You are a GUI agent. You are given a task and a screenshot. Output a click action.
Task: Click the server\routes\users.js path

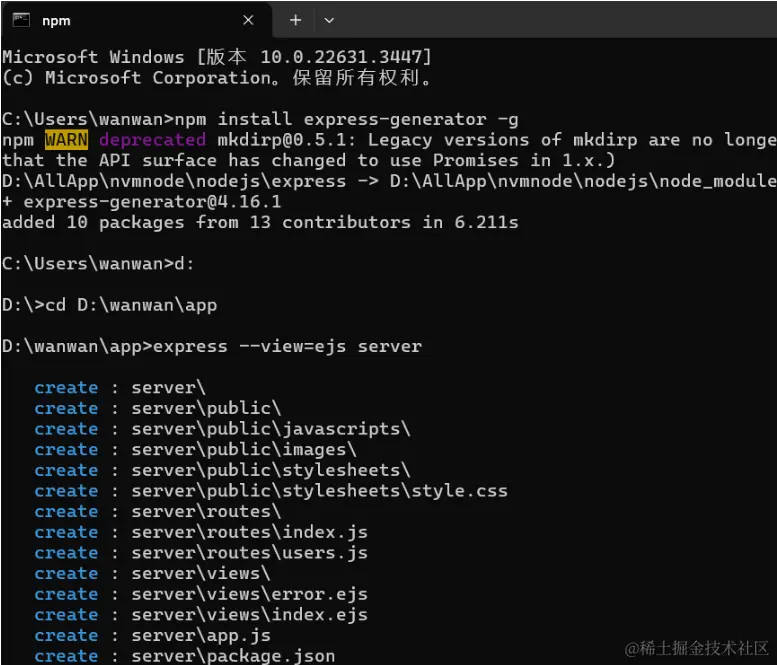tap(250, 553)
